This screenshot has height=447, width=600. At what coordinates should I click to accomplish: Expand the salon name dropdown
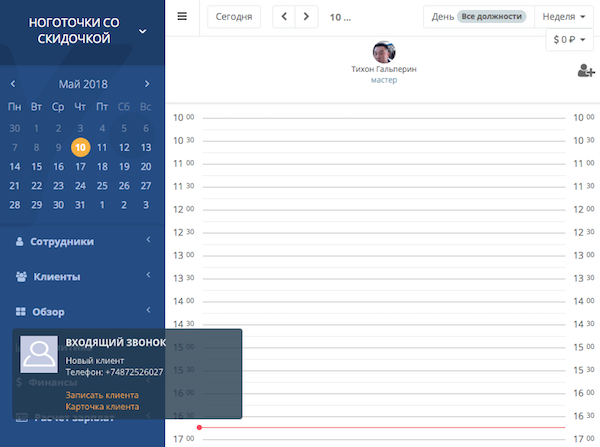pyautogui.click(x=142, y=31)
